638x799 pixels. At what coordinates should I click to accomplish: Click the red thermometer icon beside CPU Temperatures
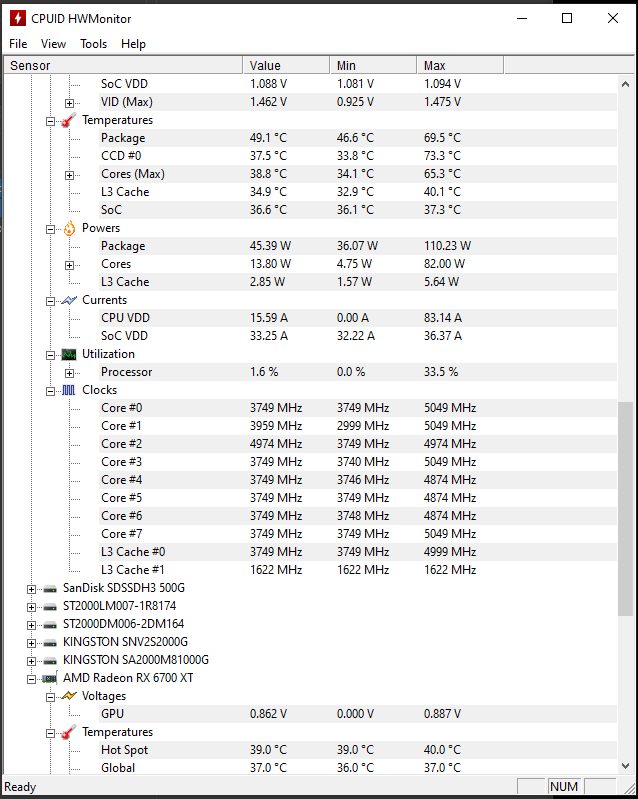click(x=69, y=120)
